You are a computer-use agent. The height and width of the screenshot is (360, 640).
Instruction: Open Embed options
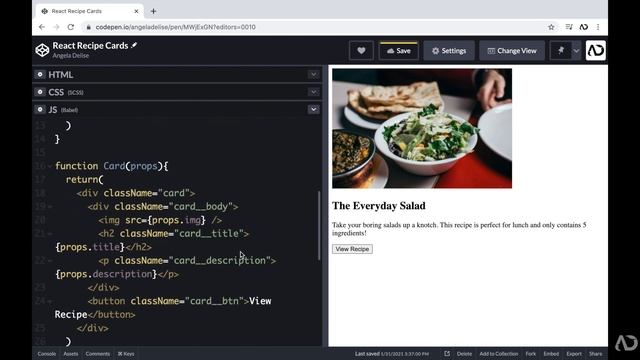click(x=551, y=354)
